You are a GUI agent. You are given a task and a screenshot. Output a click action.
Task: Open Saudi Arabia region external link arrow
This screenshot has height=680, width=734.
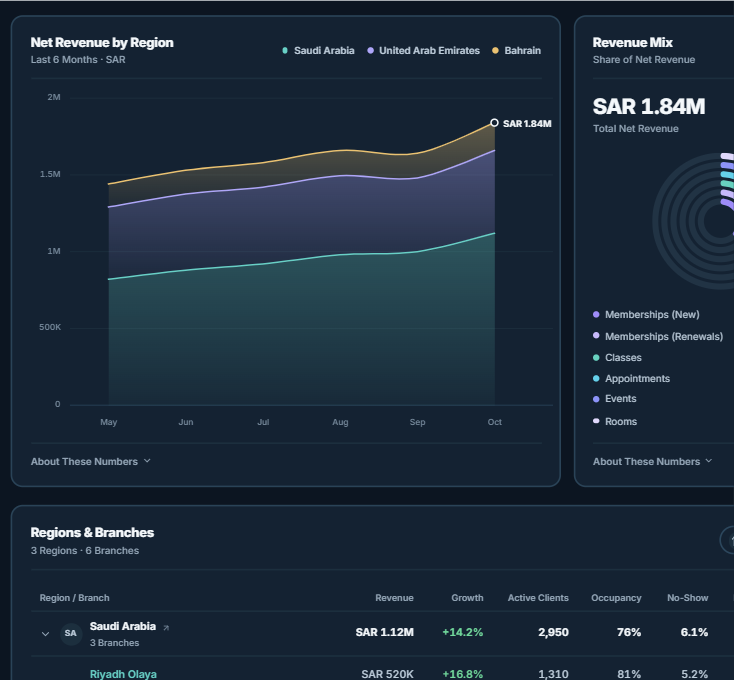point(166,628)
